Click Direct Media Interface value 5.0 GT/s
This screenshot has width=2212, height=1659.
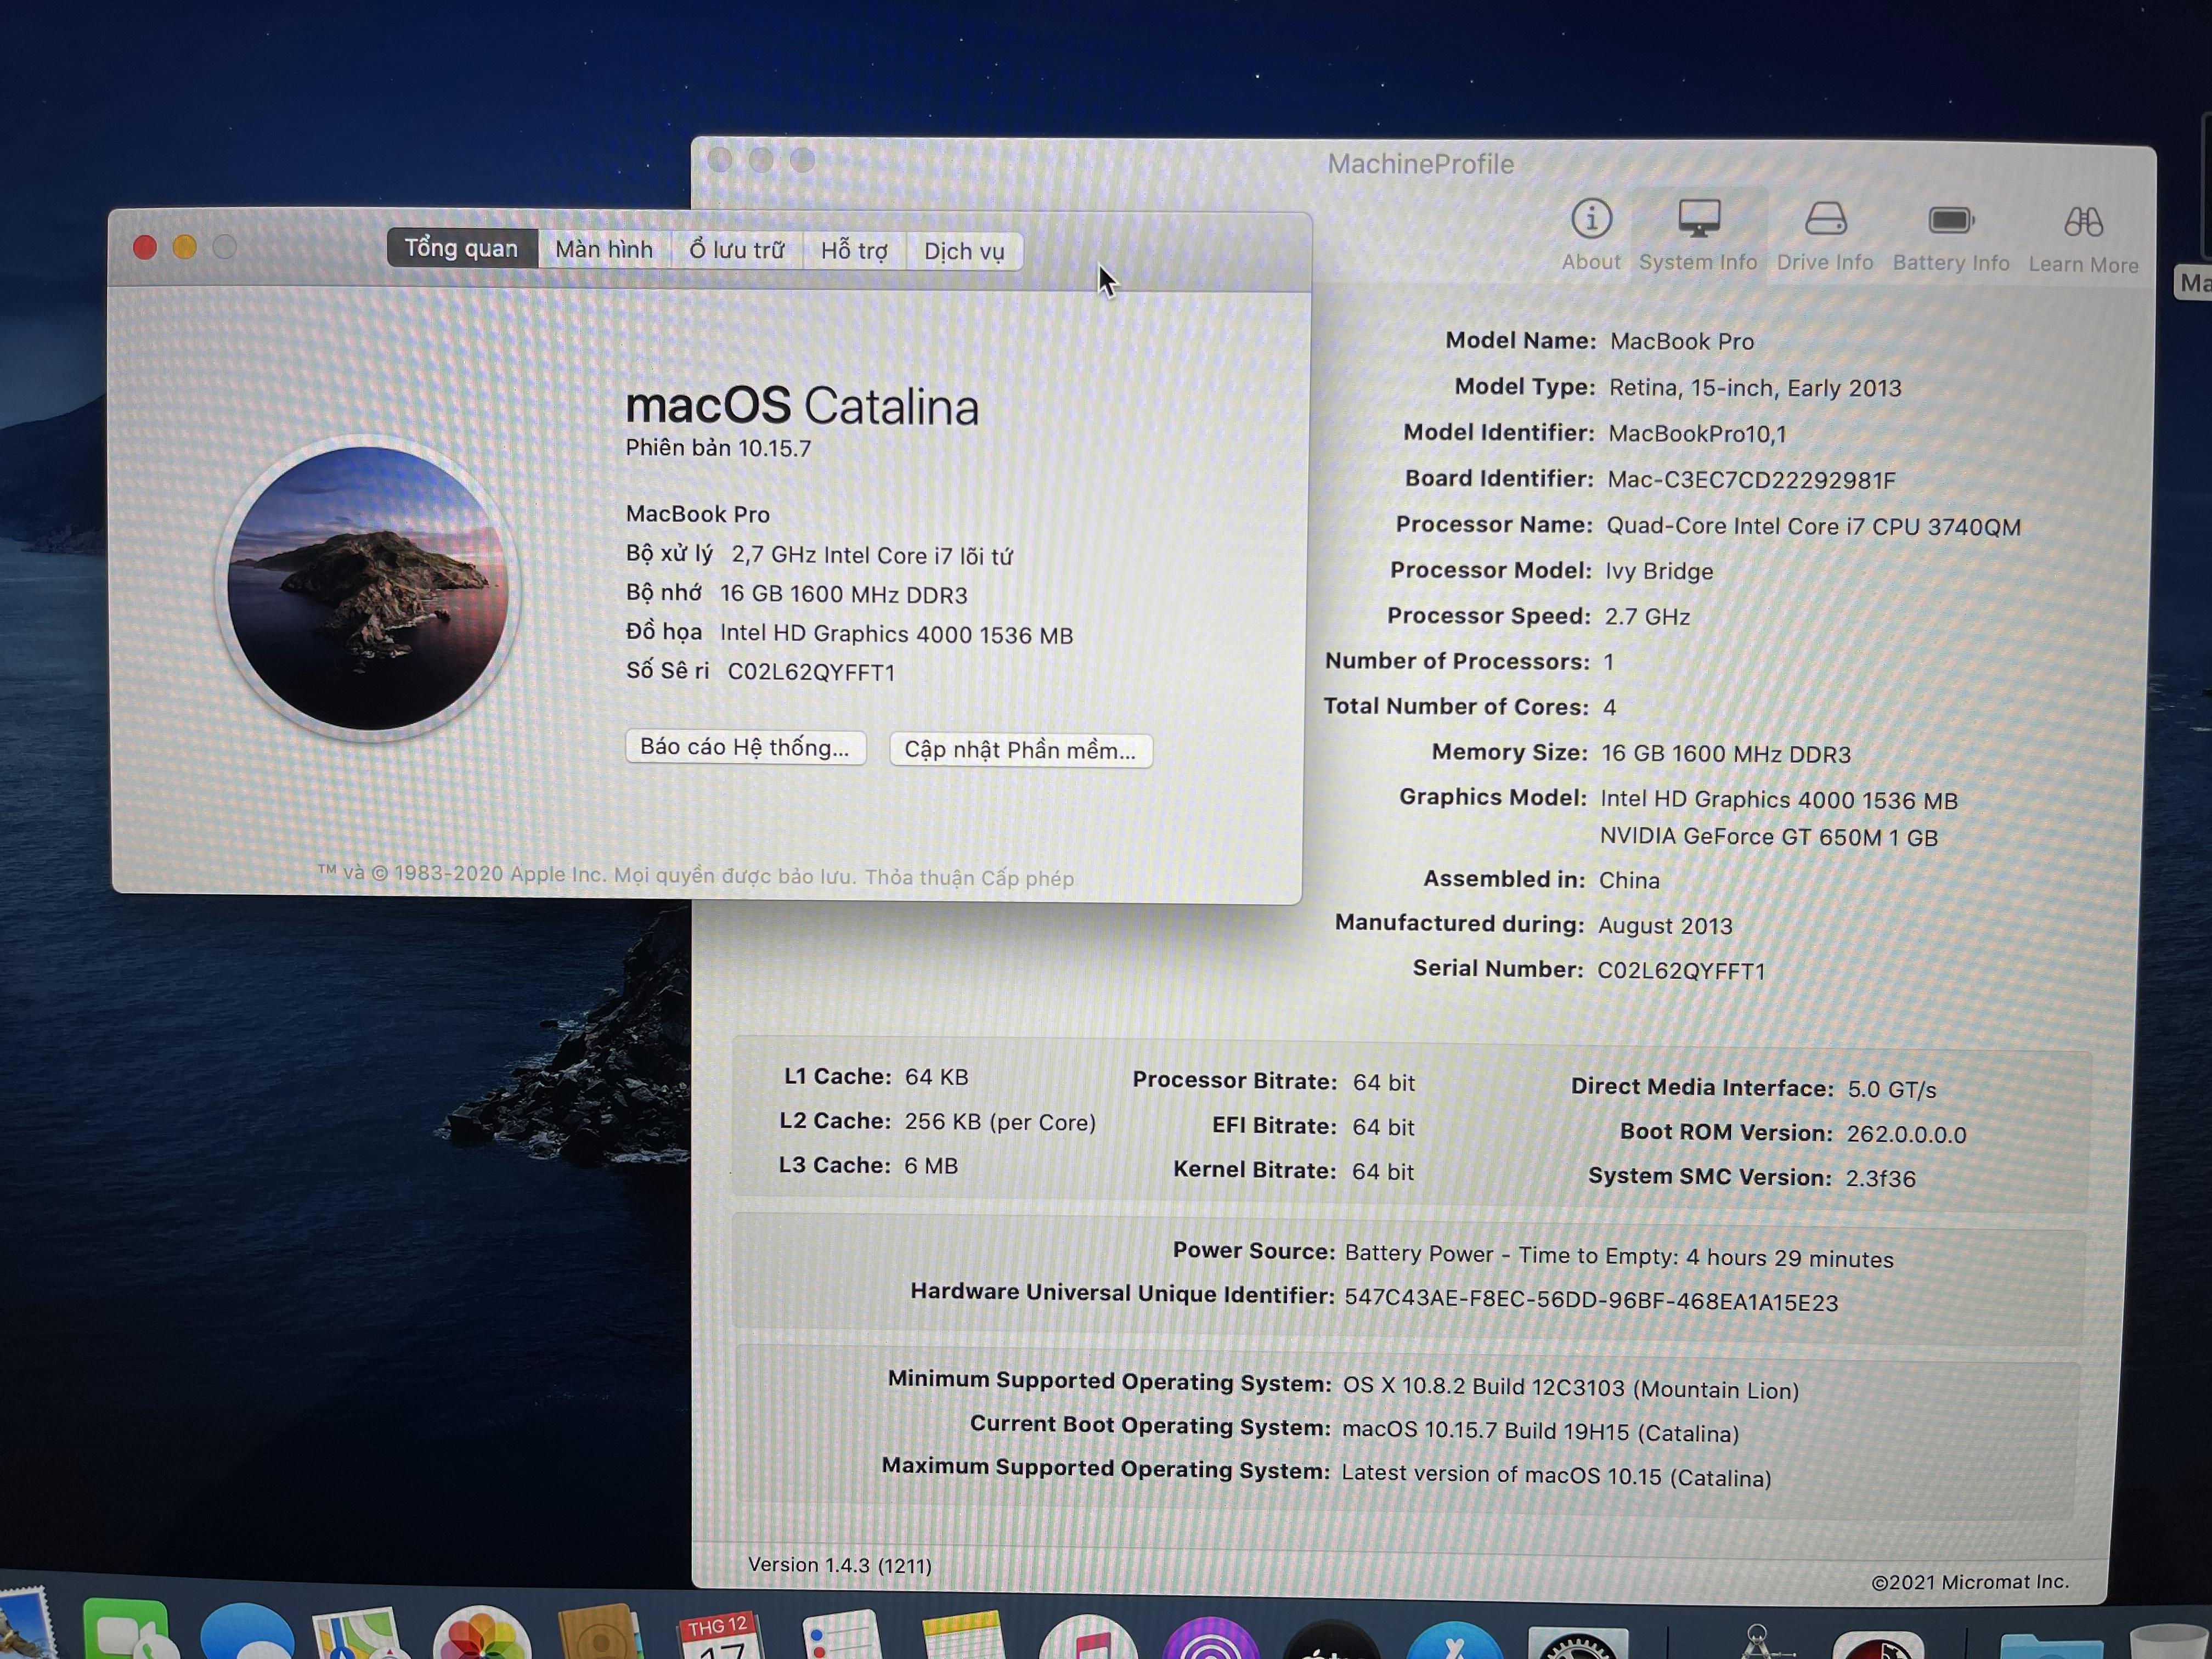(x=1892, y=1089)
